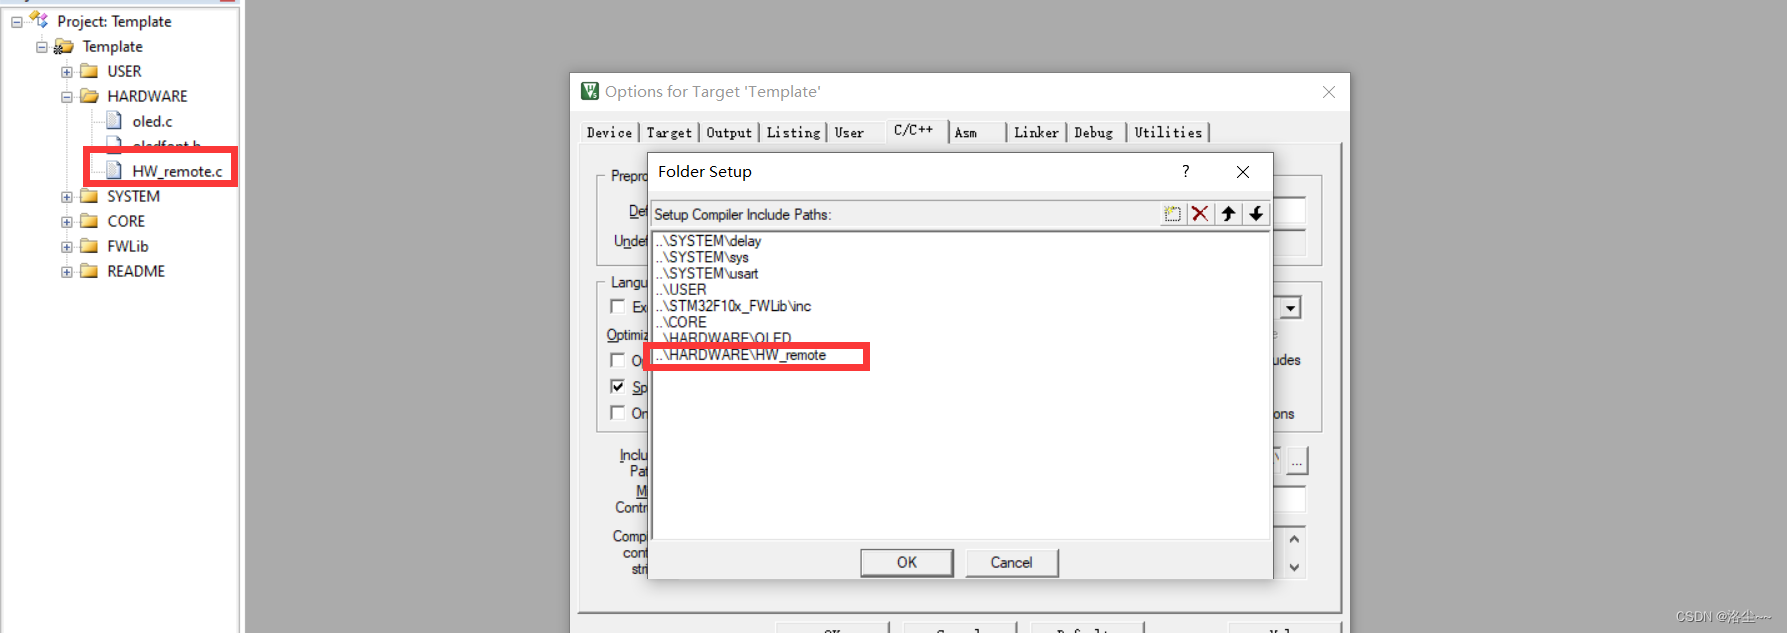1787x633 pixels.
Task: Click the Keil icon in Options title bar
Action: [590, 91]
